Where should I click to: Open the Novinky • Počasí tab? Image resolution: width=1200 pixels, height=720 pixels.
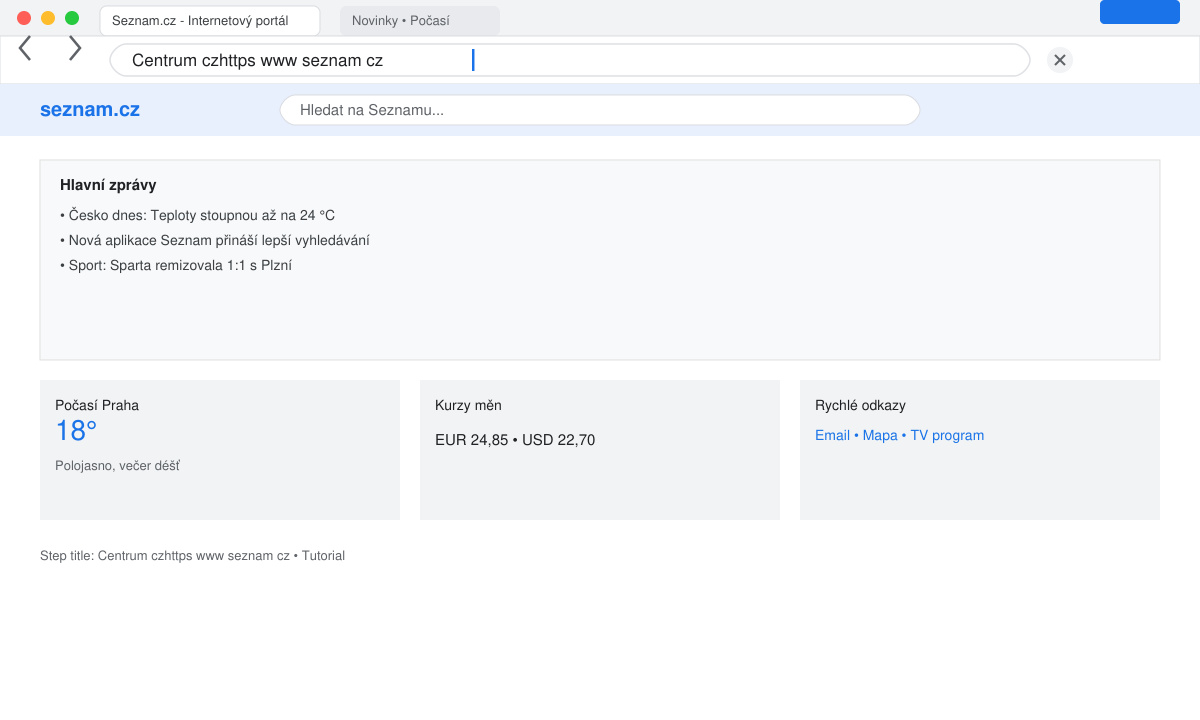pos(420,21)
